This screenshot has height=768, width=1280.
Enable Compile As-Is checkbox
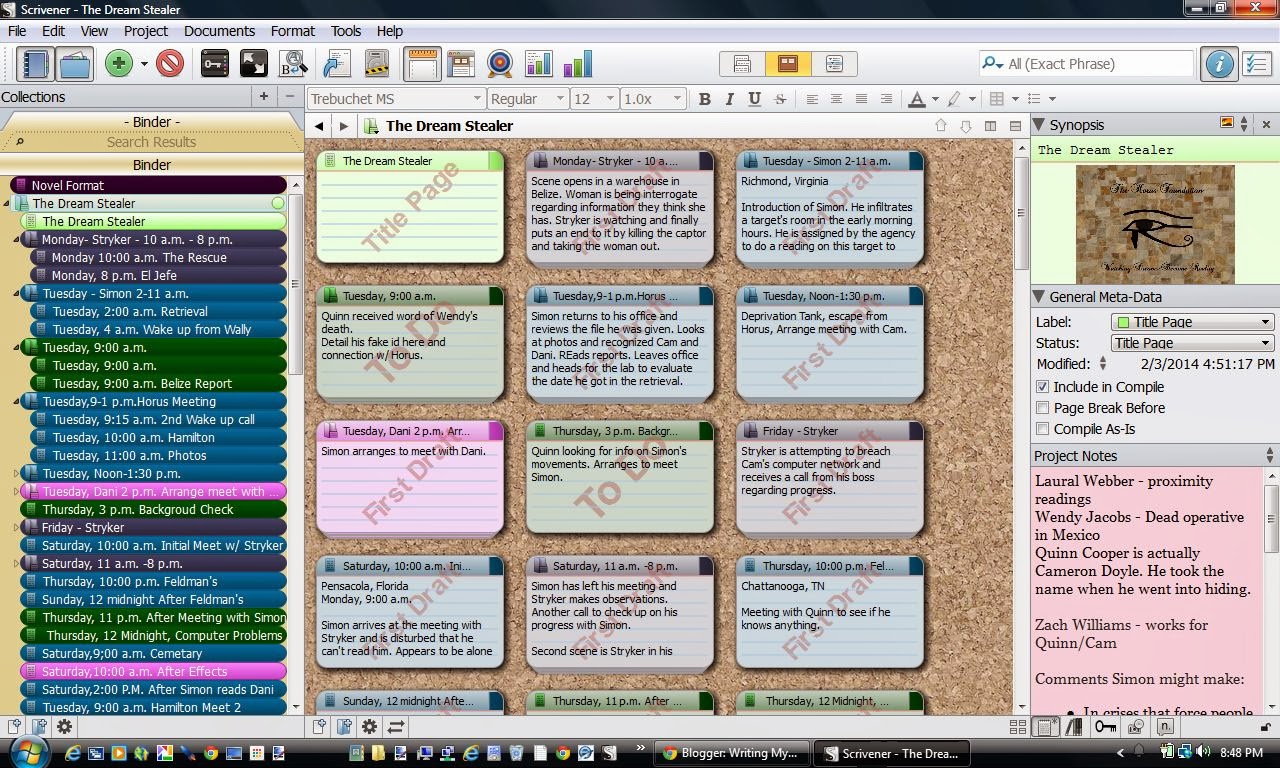click(x=1043, y=429)
